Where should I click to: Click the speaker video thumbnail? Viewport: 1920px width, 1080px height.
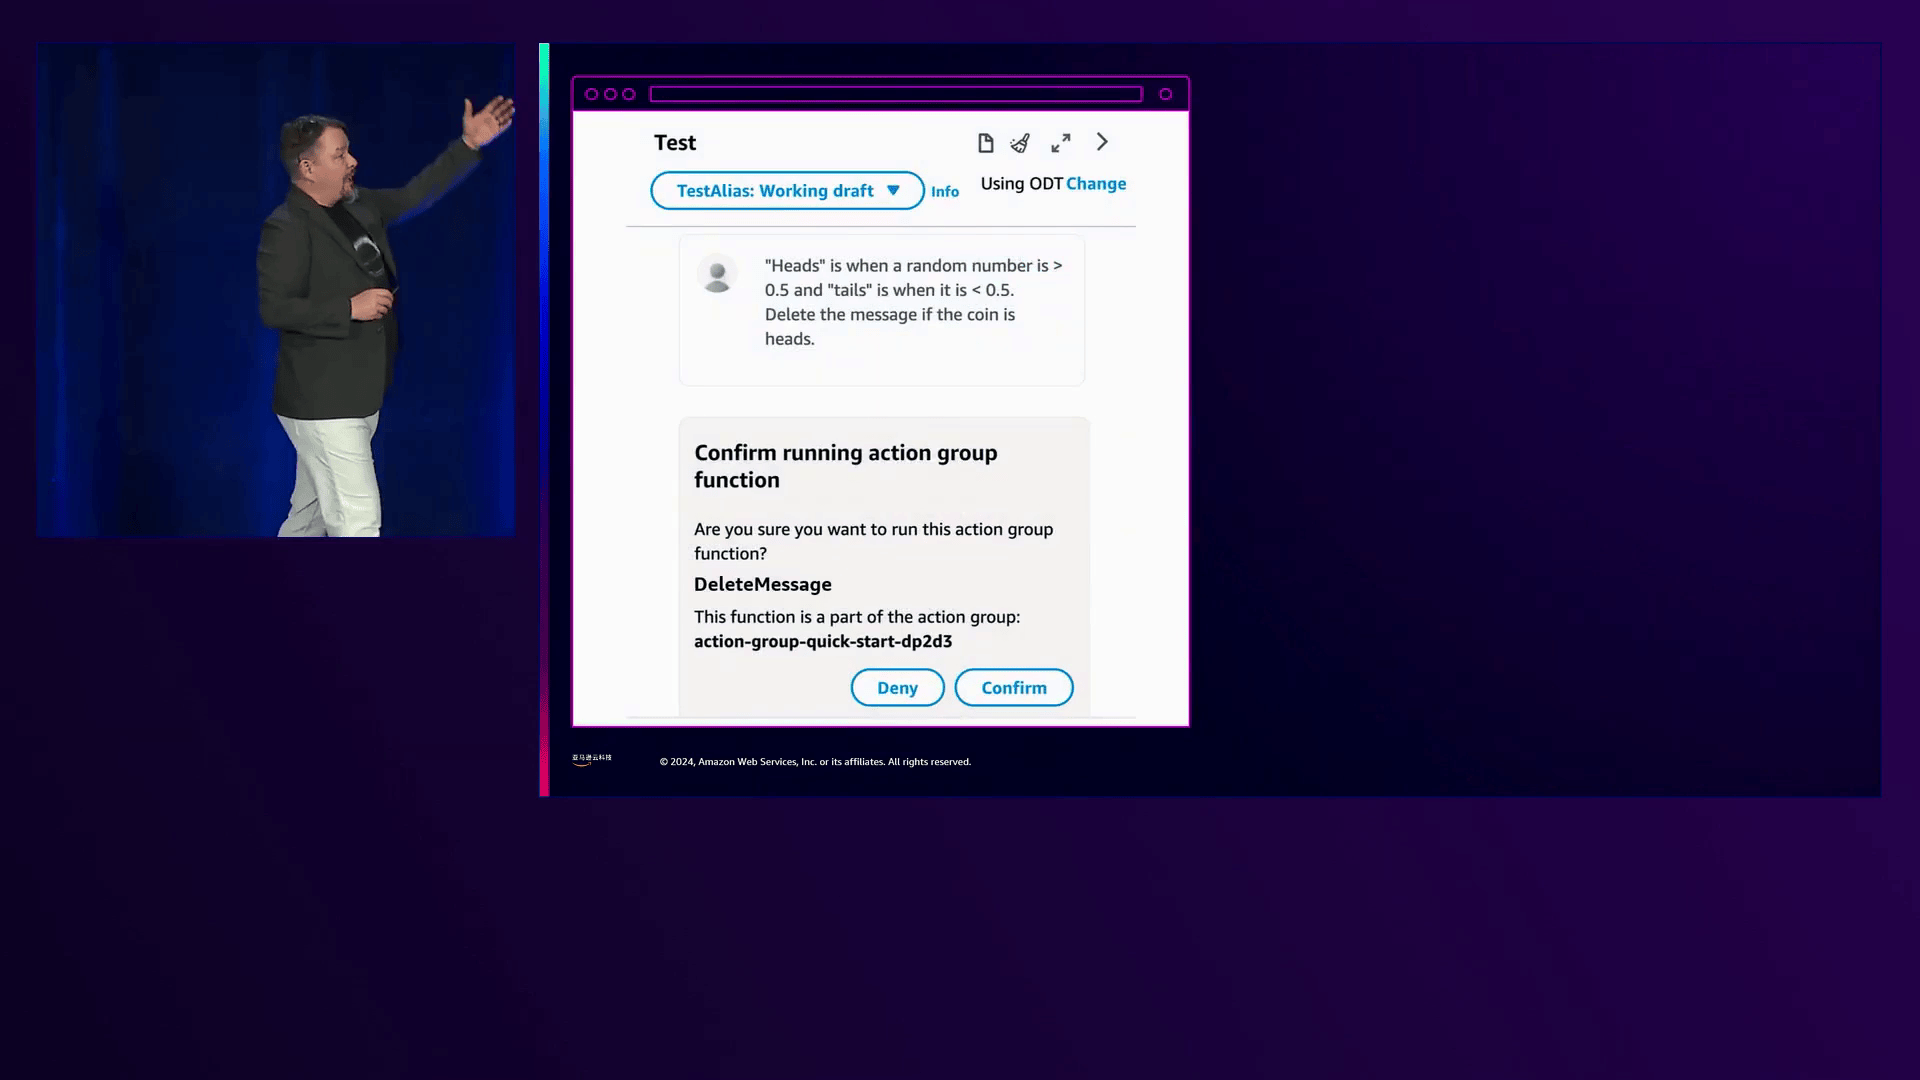pyautogui.click(x=276, y=290)
